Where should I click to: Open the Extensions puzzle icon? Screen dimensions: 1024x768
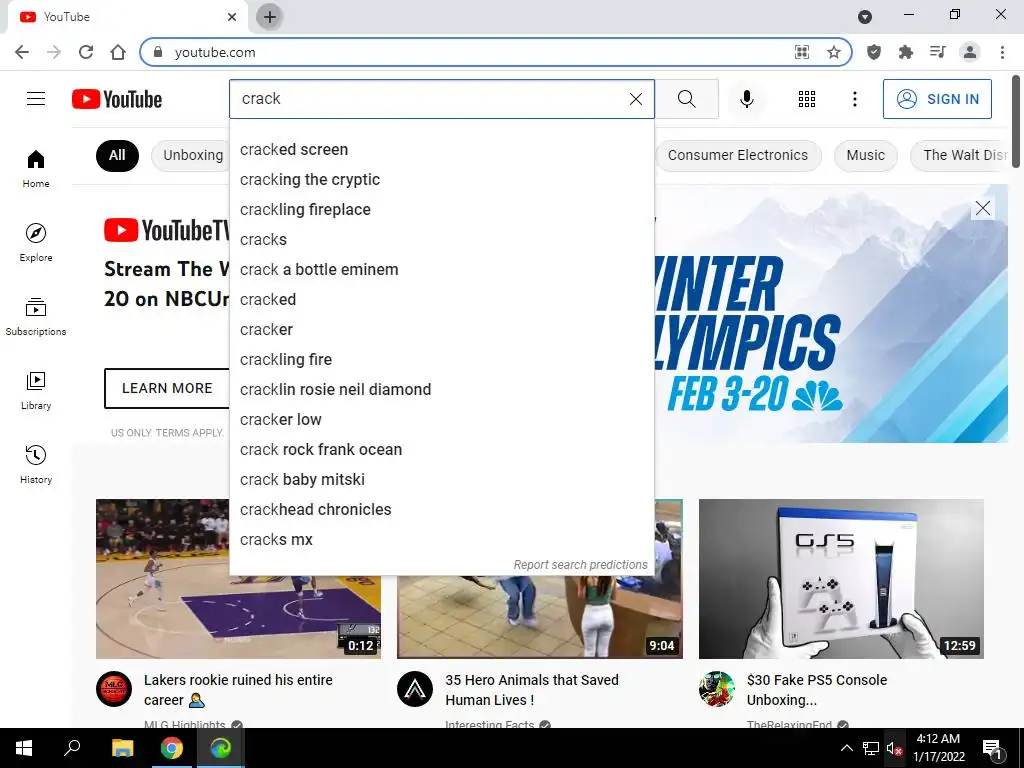click(905, 52)
